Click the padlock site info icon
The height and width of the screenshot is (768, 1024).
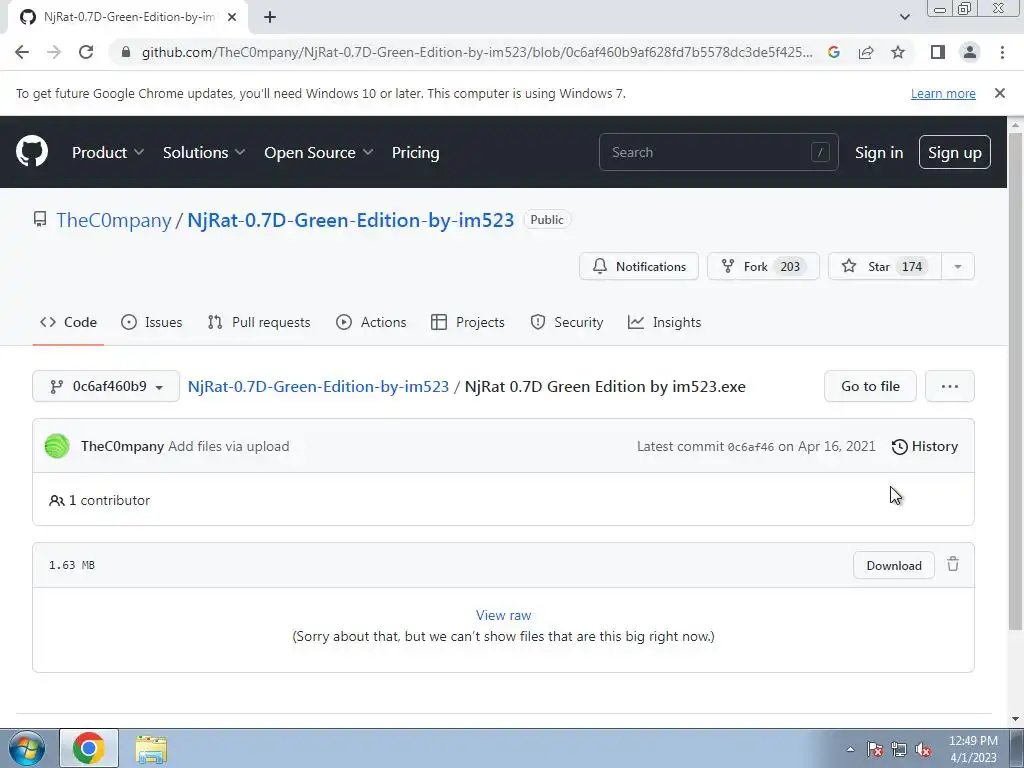[x=126, y=52]
